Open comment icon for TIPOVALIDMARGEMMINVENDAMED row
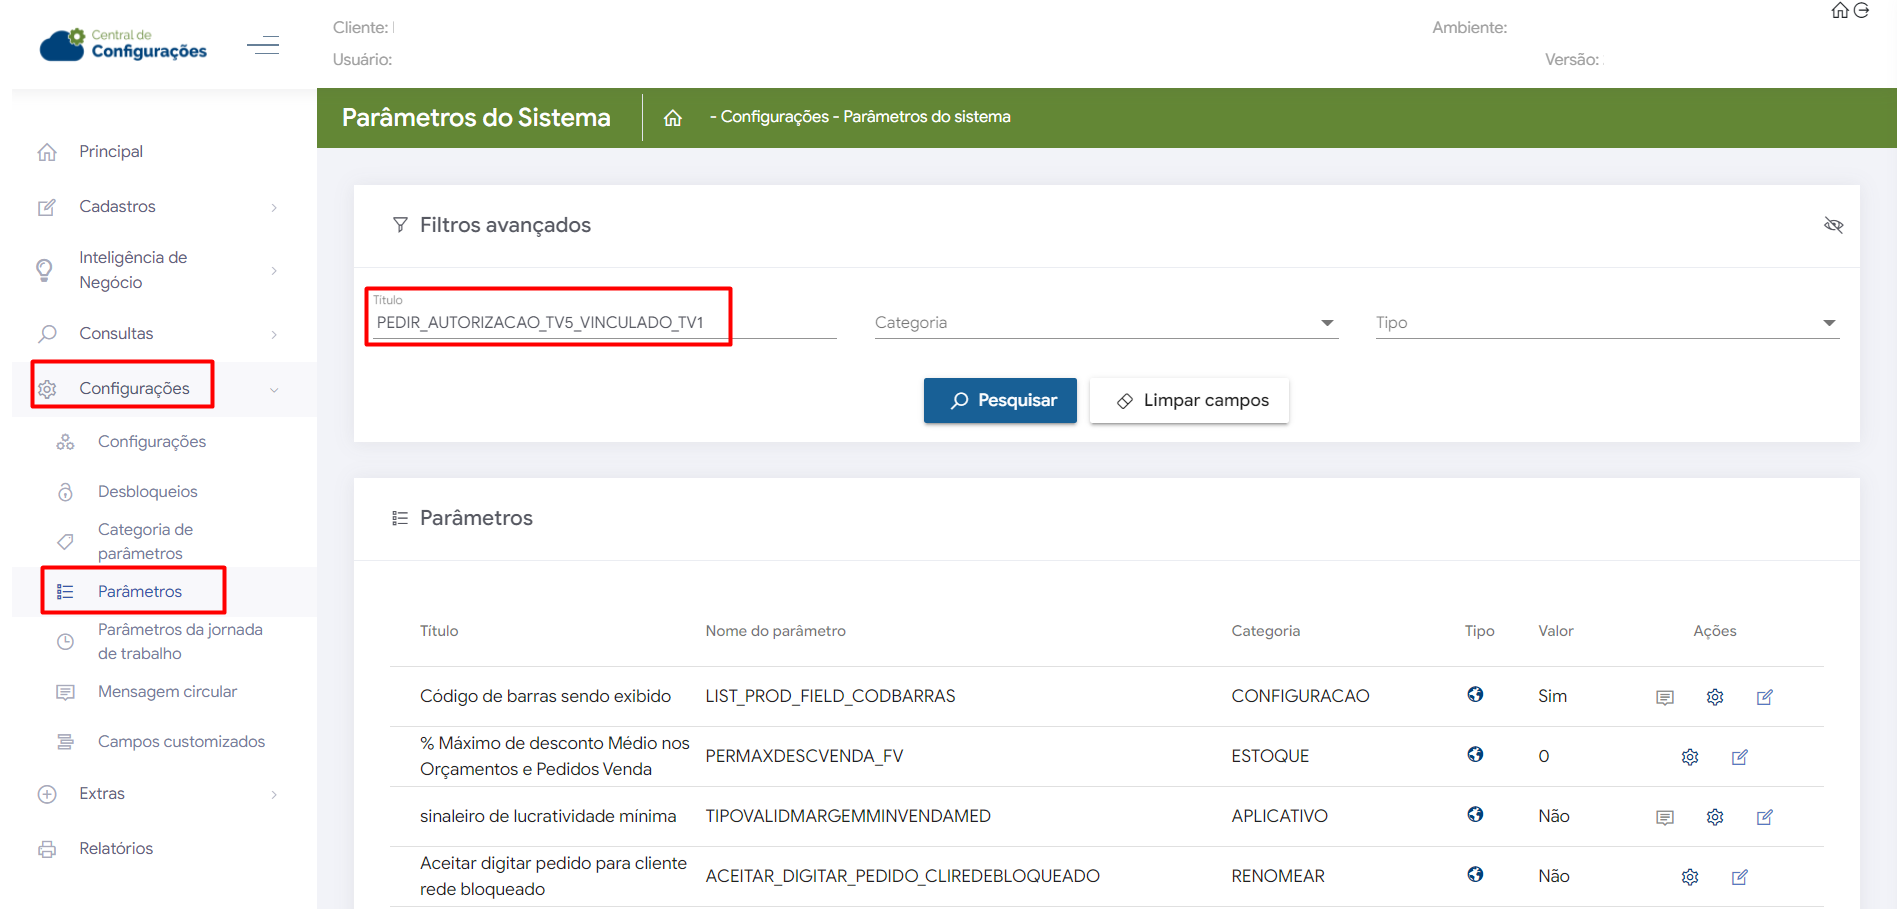 point(1664,817)
